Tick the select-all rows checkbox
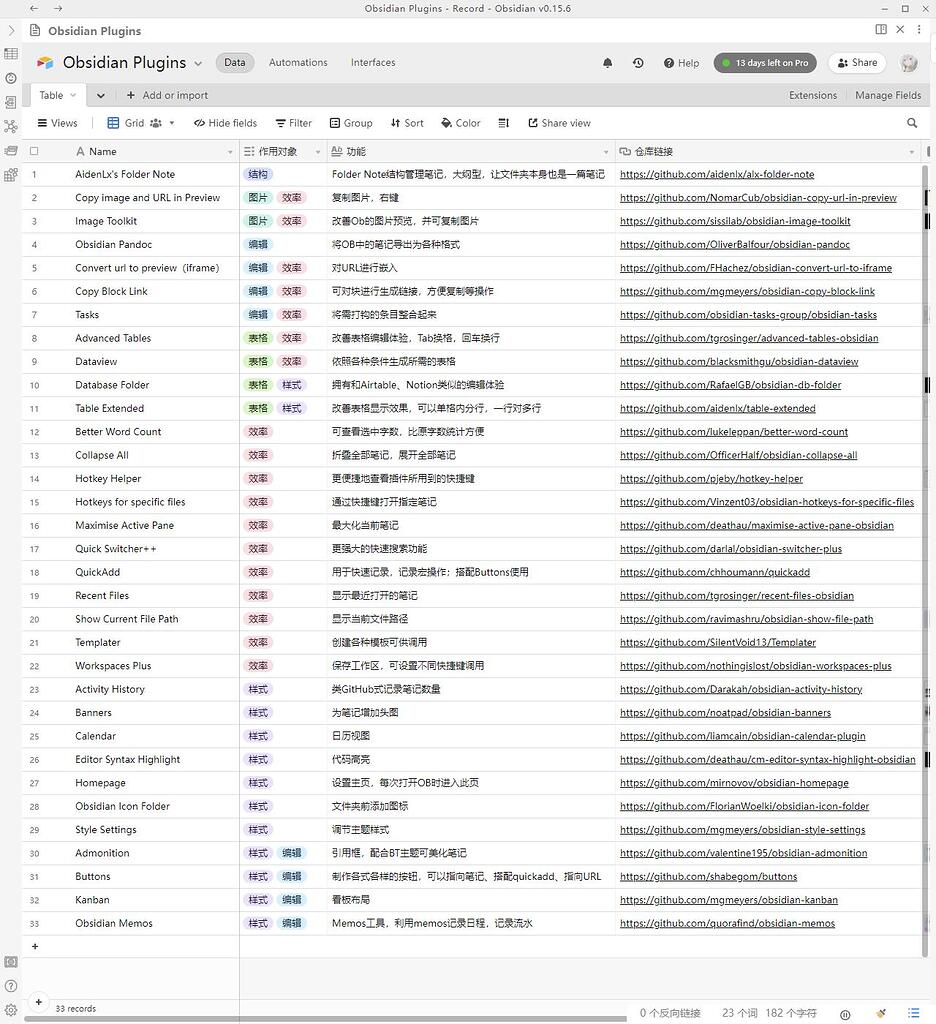The image size is (936, 1024). pyautogui.click(x=34, y=151)
